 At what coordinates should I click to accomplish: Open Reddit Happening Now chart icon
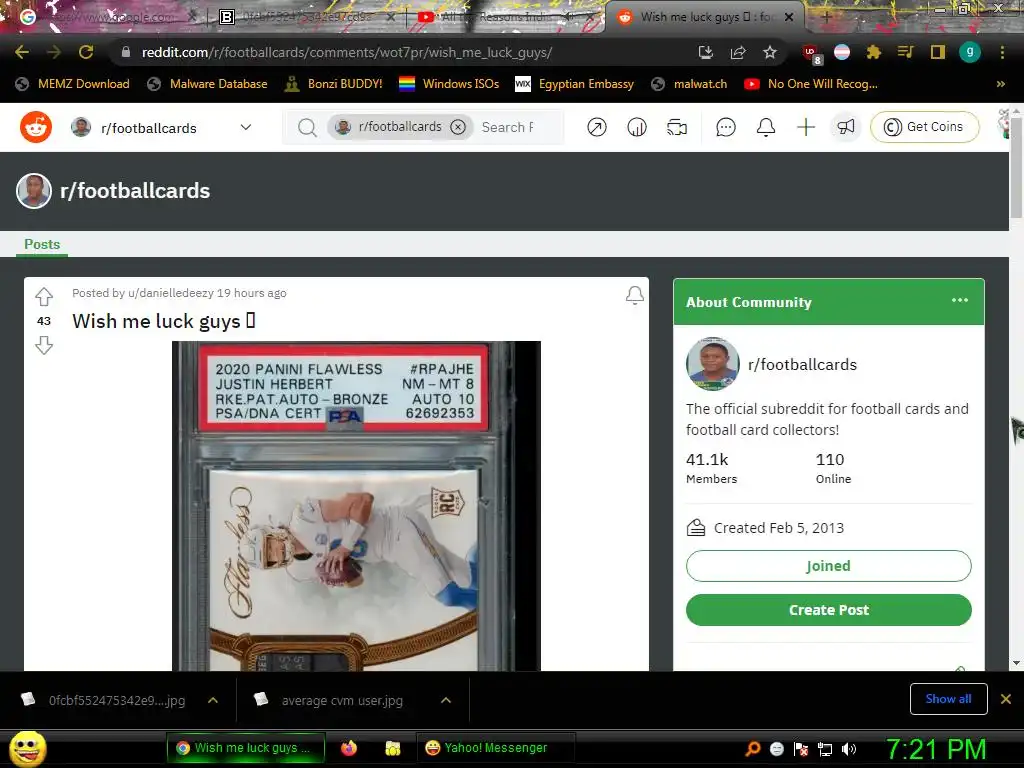[637, 127]
